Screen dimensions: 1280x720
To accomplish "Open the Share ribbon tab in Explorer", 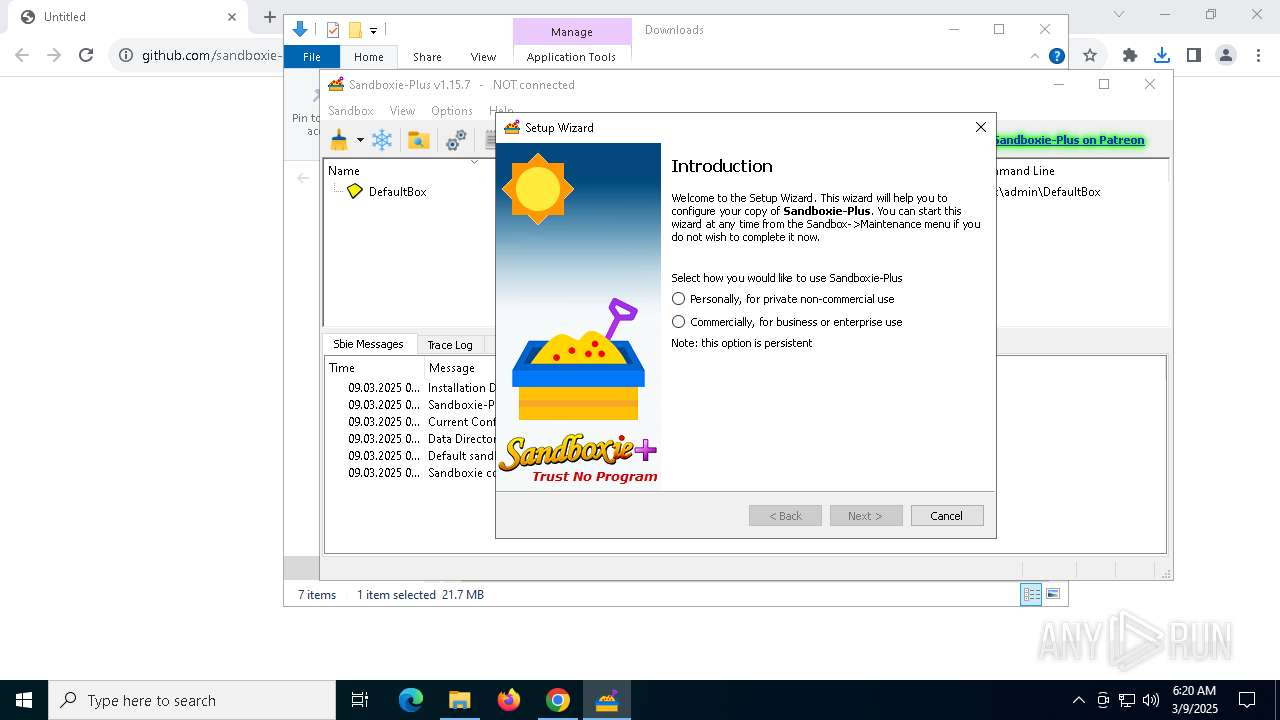I will pyautogui.click(x=427, y=57).
